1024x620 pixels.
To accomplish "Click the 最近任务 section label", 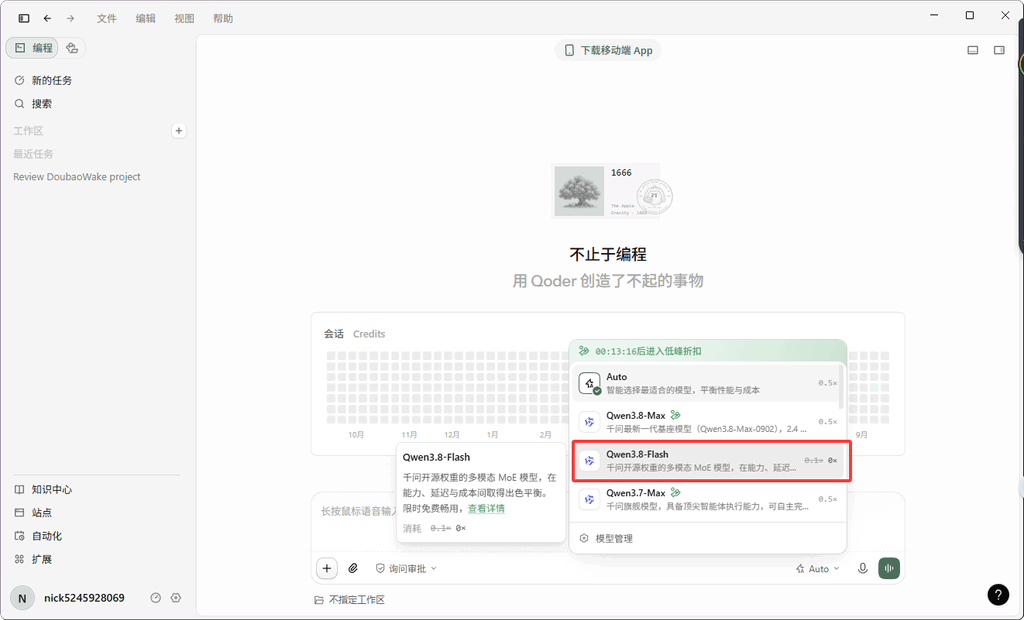I will 33,154.
